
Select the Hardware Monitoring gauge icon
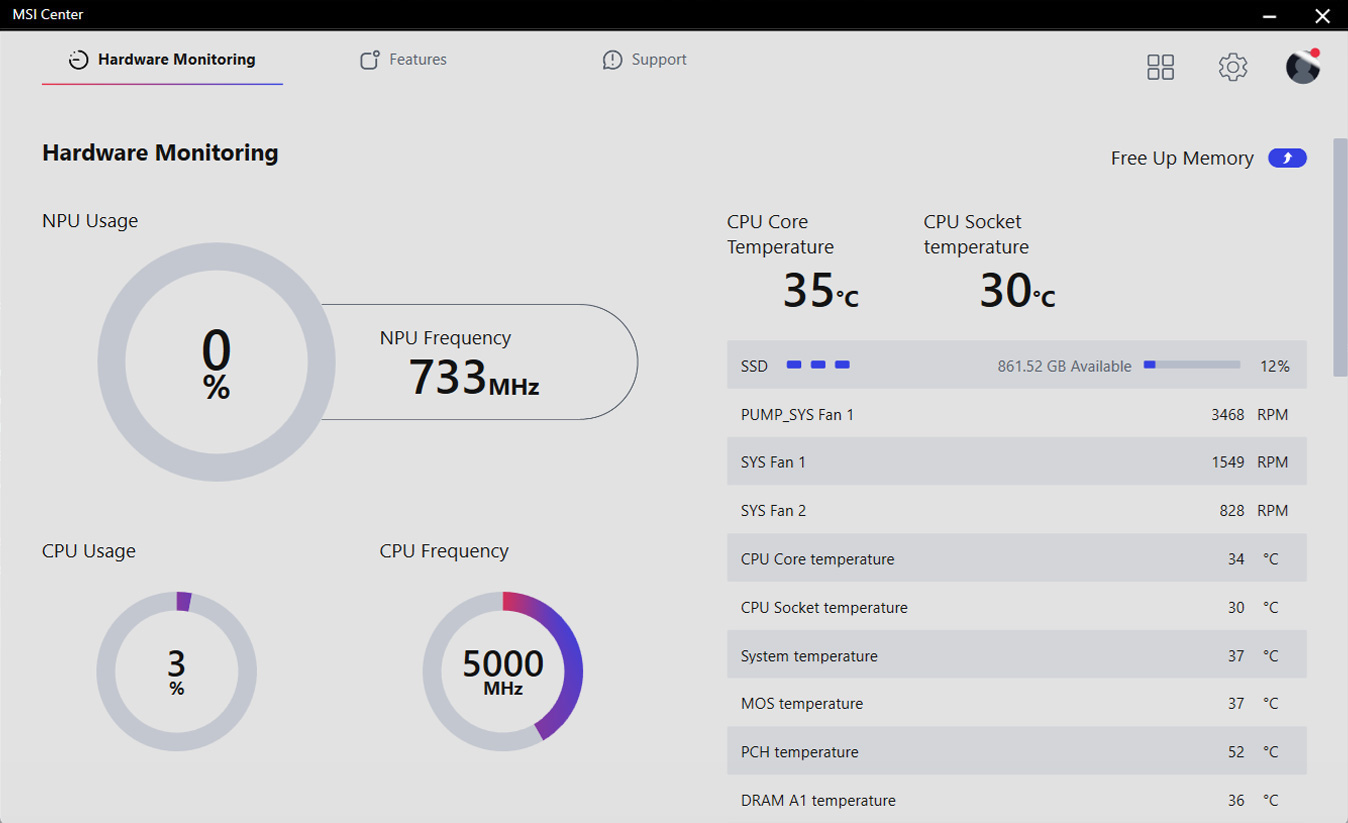point(79,59)
